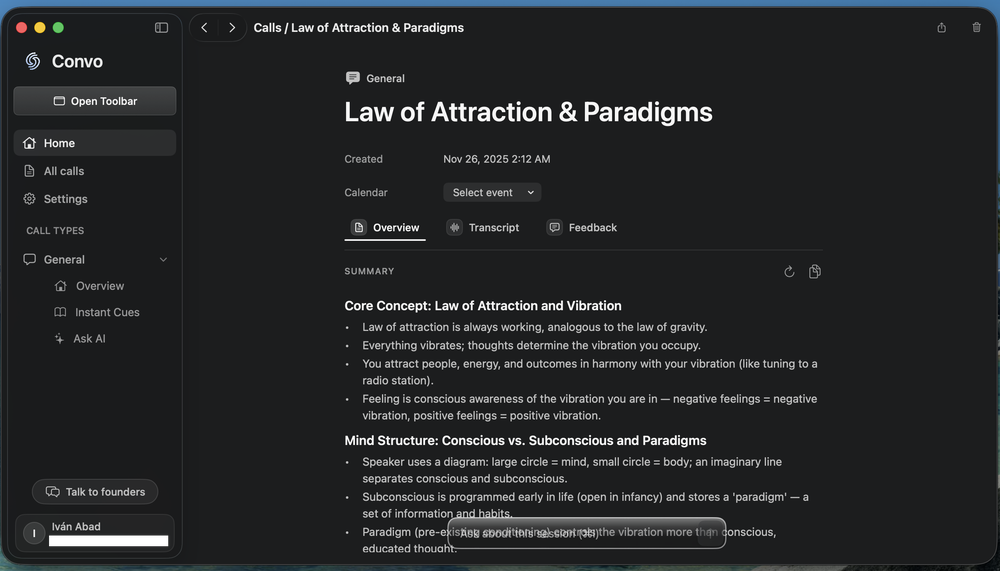
Task: Click the Nov 26, 2025 2:12 AM date
Action: (x=497, y=159)
